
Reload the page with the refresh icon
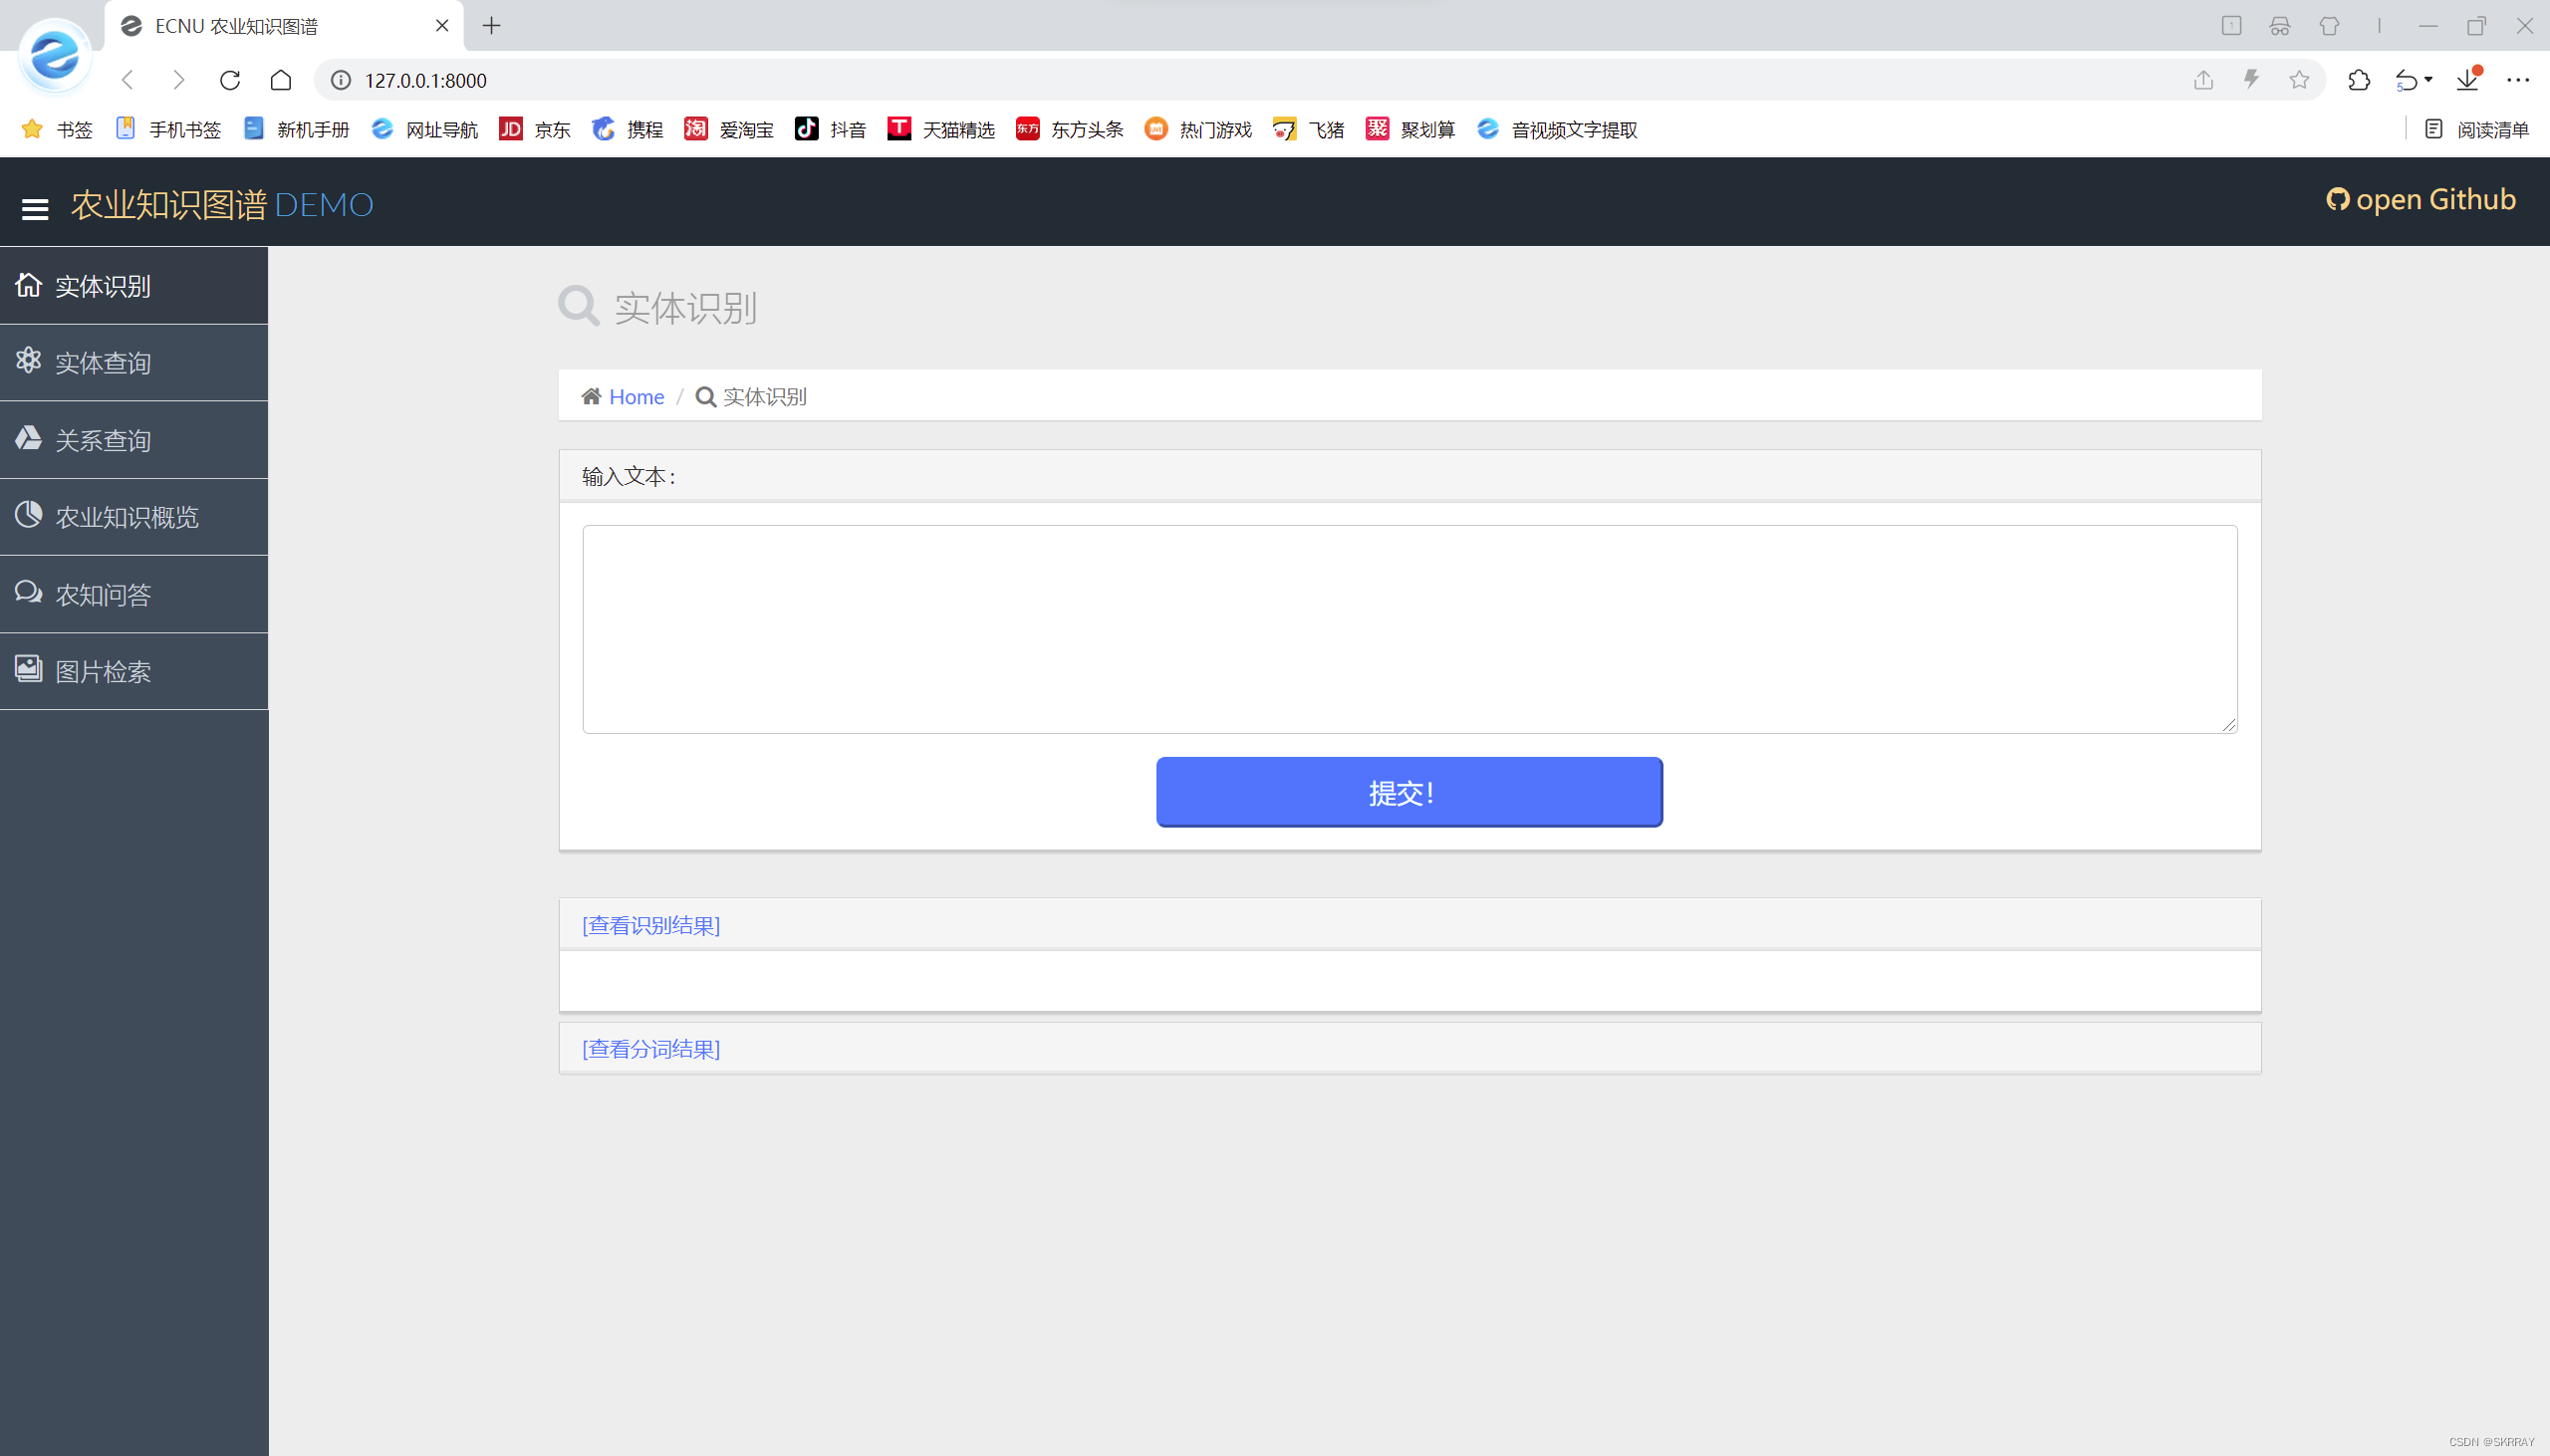[230, 80]
